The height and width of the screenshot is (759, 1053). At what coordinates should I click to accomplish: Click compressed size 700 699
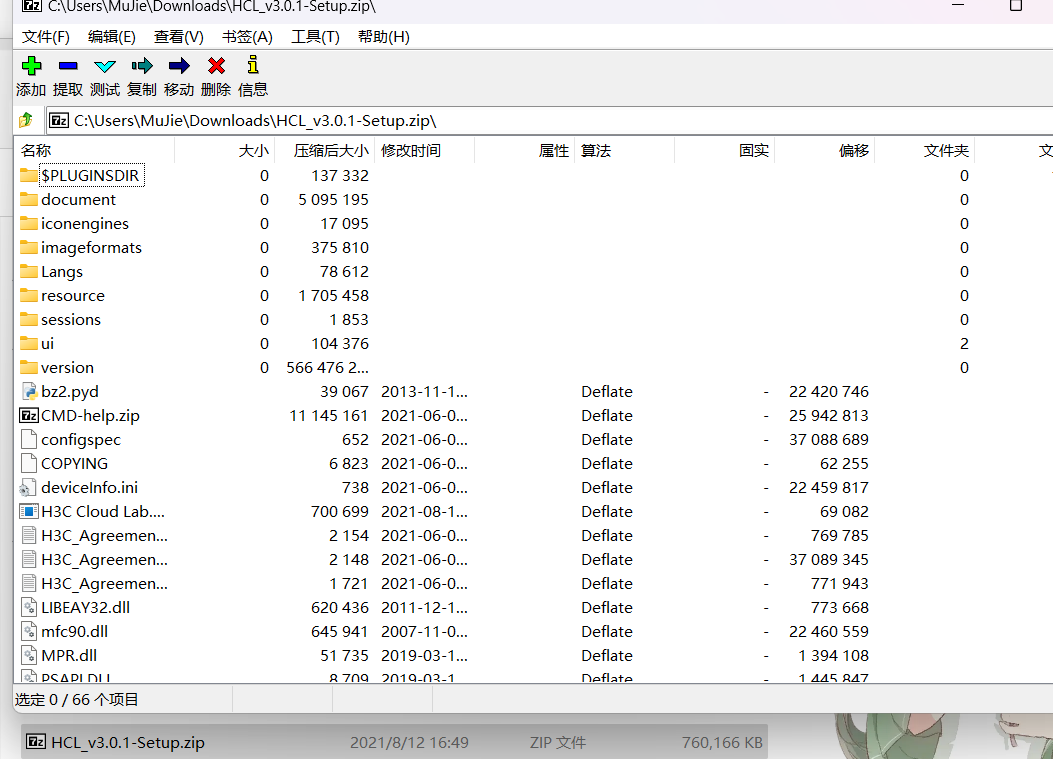[x=340, y=512]
